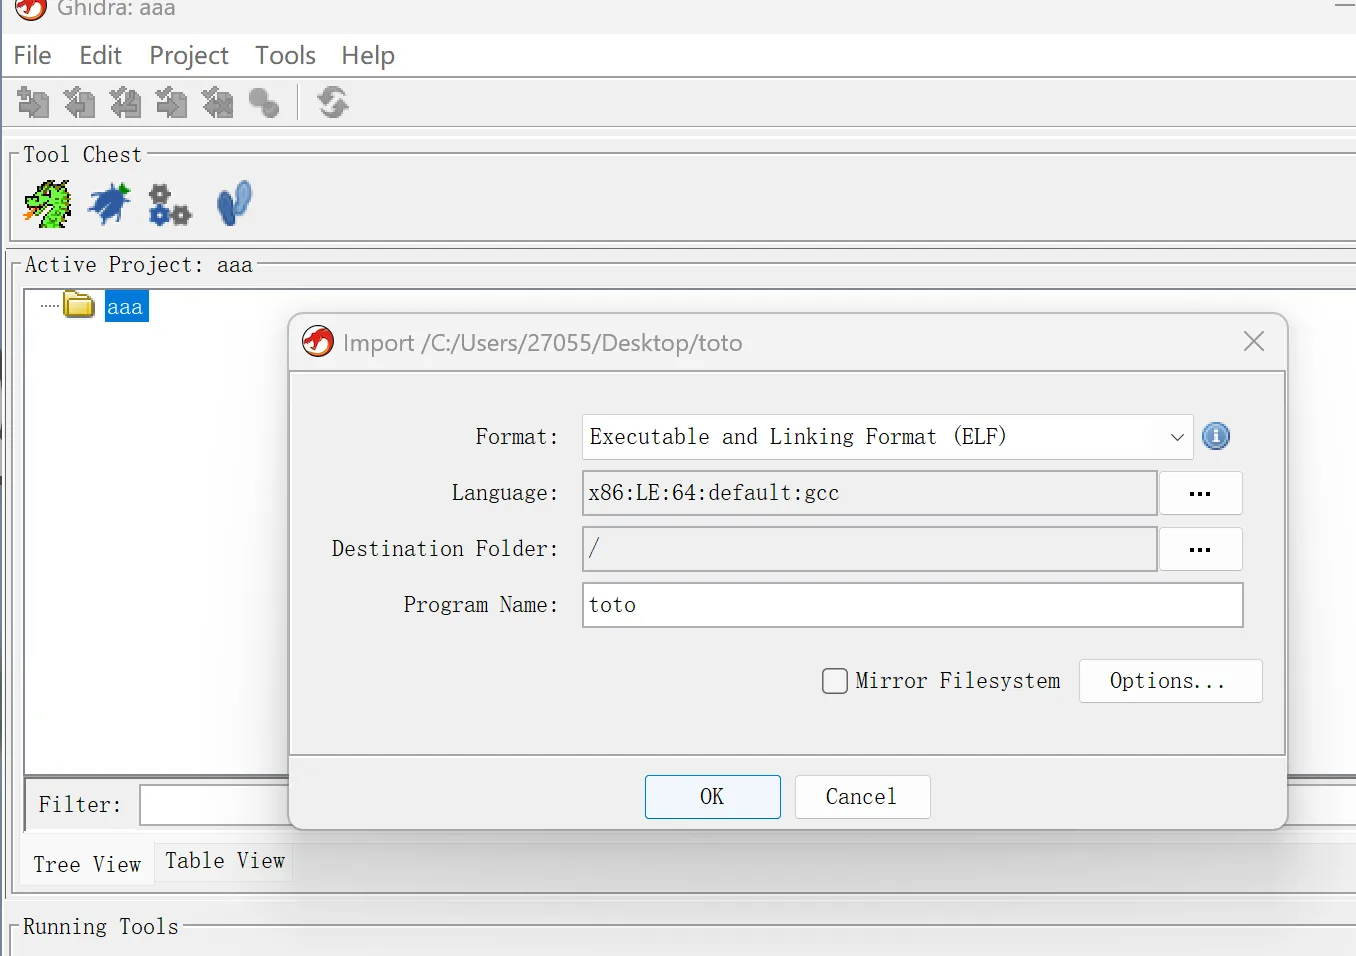This screenshot has width=1356, height=956.
Task: Switch to the Tree View tab
Action: (87, 864)
